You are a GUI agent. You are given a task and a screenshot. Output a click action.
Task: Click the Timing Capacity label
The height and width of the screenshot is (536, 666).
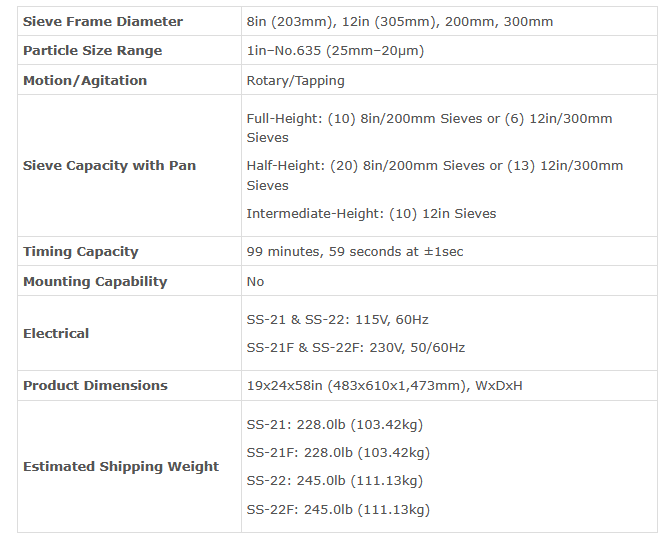(x=81, y=251)
